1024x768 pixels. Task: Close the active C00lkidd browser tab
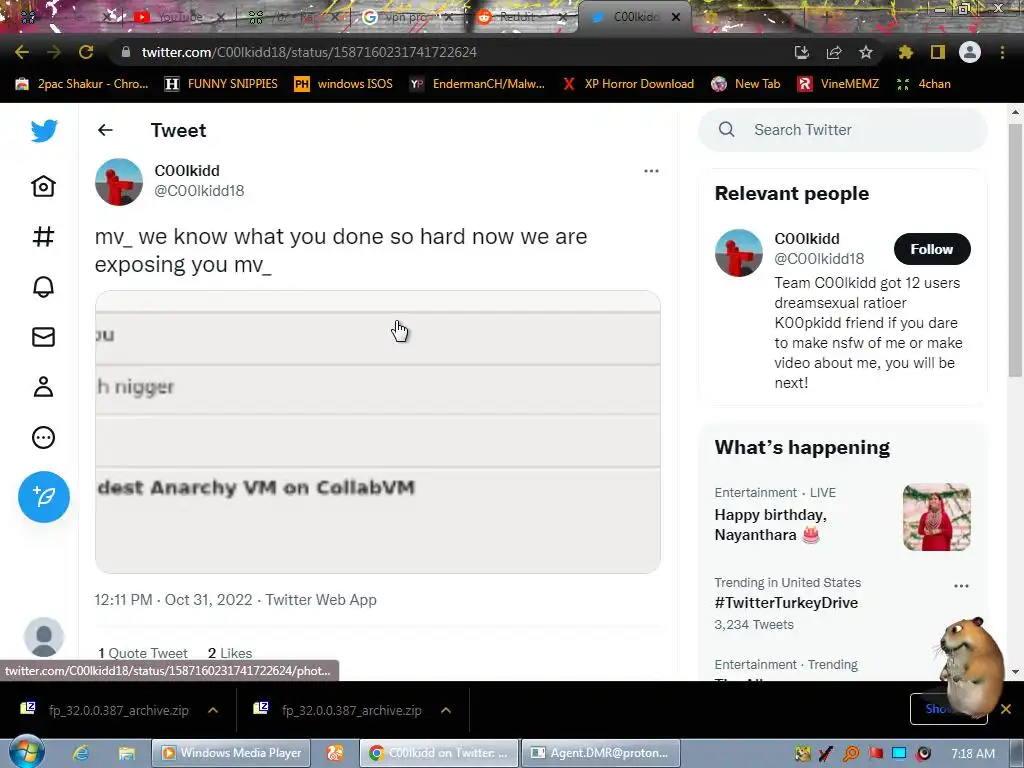(x=676, y=17)
